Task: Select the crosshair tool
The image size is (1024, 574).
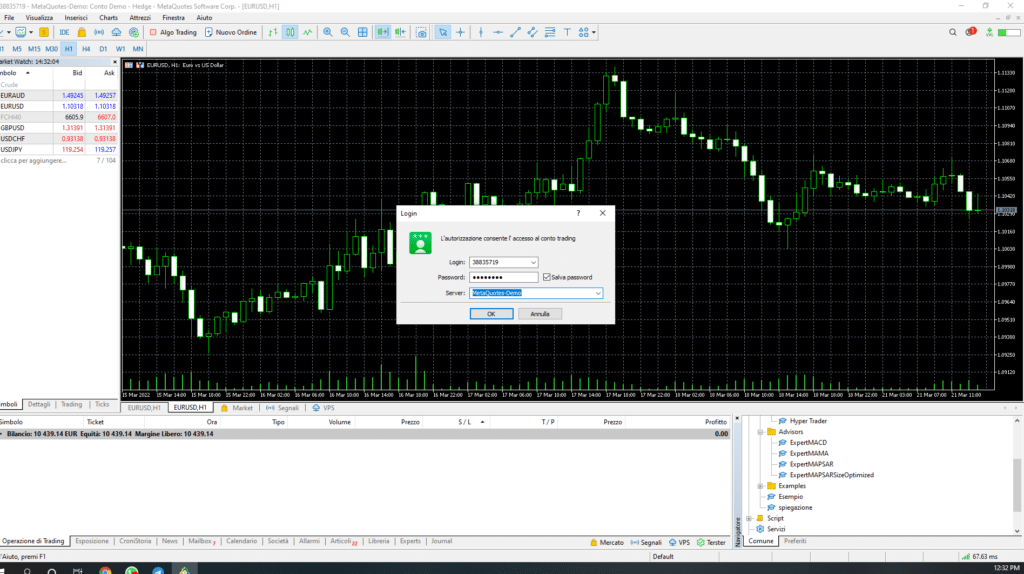Action: (460, 32)
